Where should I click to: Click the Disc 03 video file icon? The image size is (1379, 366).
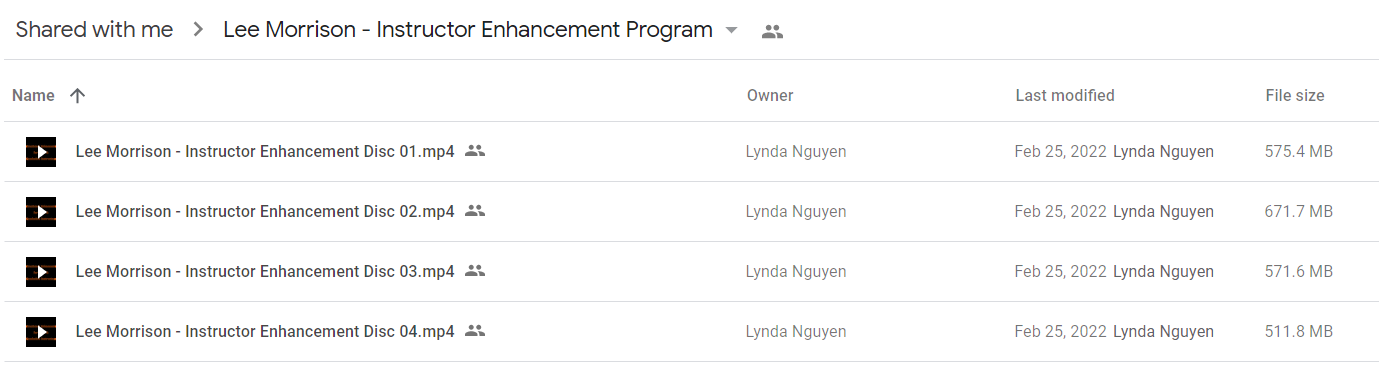click(x=41, y=272)
